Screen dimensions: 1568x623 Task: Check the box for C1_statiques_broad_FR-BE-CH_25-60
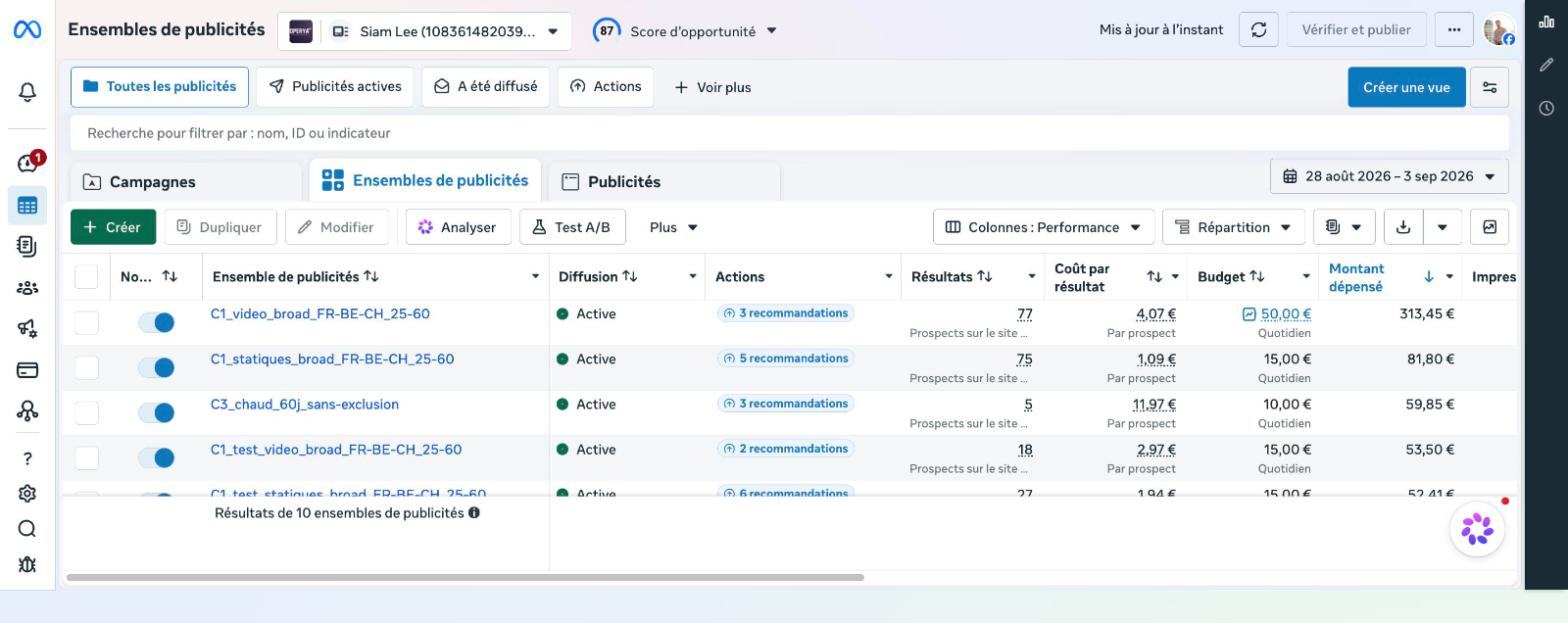[87, 367]
